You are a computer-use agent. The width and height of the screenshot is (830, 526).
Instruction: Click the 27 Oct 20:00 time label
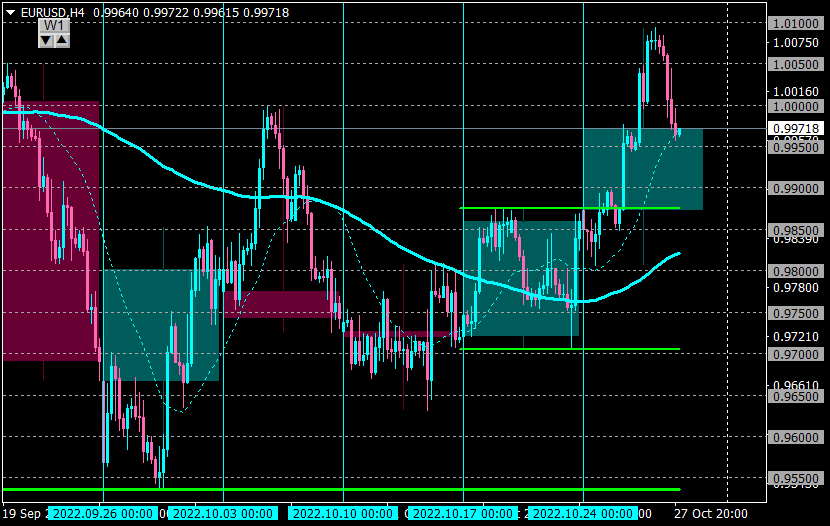tap(711, 513)
